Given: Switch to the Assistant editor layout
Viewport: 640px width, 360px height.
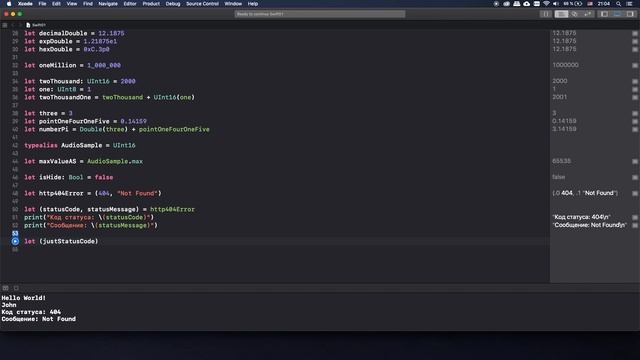Looking at the screenshot, I should tap(575, 14).
